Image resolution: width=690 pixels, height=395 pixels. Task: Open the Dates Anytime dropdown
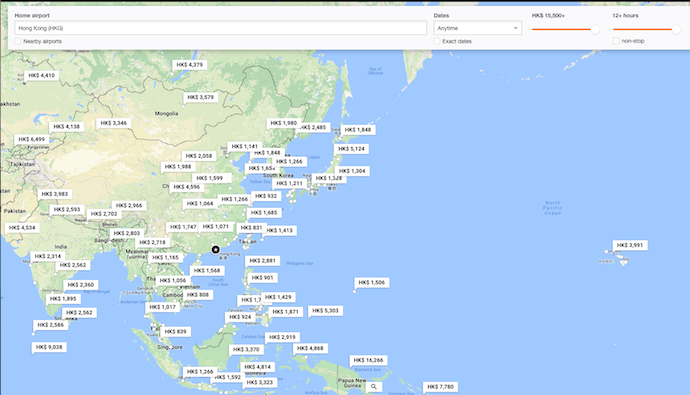(477, 28)
